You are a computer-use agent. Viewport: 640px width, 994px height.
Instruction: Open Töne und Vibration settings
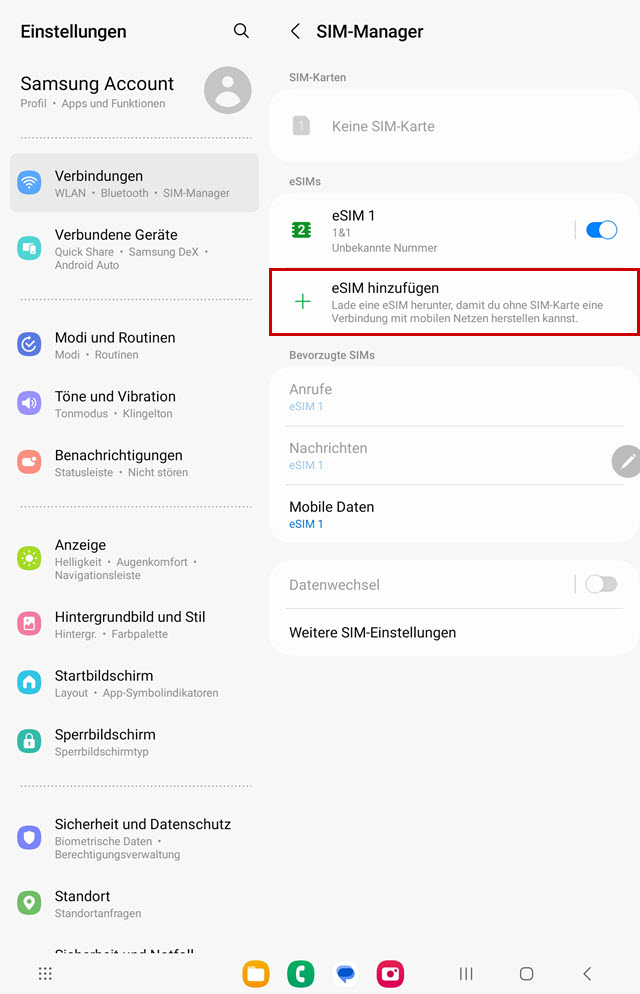pos(134,404)
